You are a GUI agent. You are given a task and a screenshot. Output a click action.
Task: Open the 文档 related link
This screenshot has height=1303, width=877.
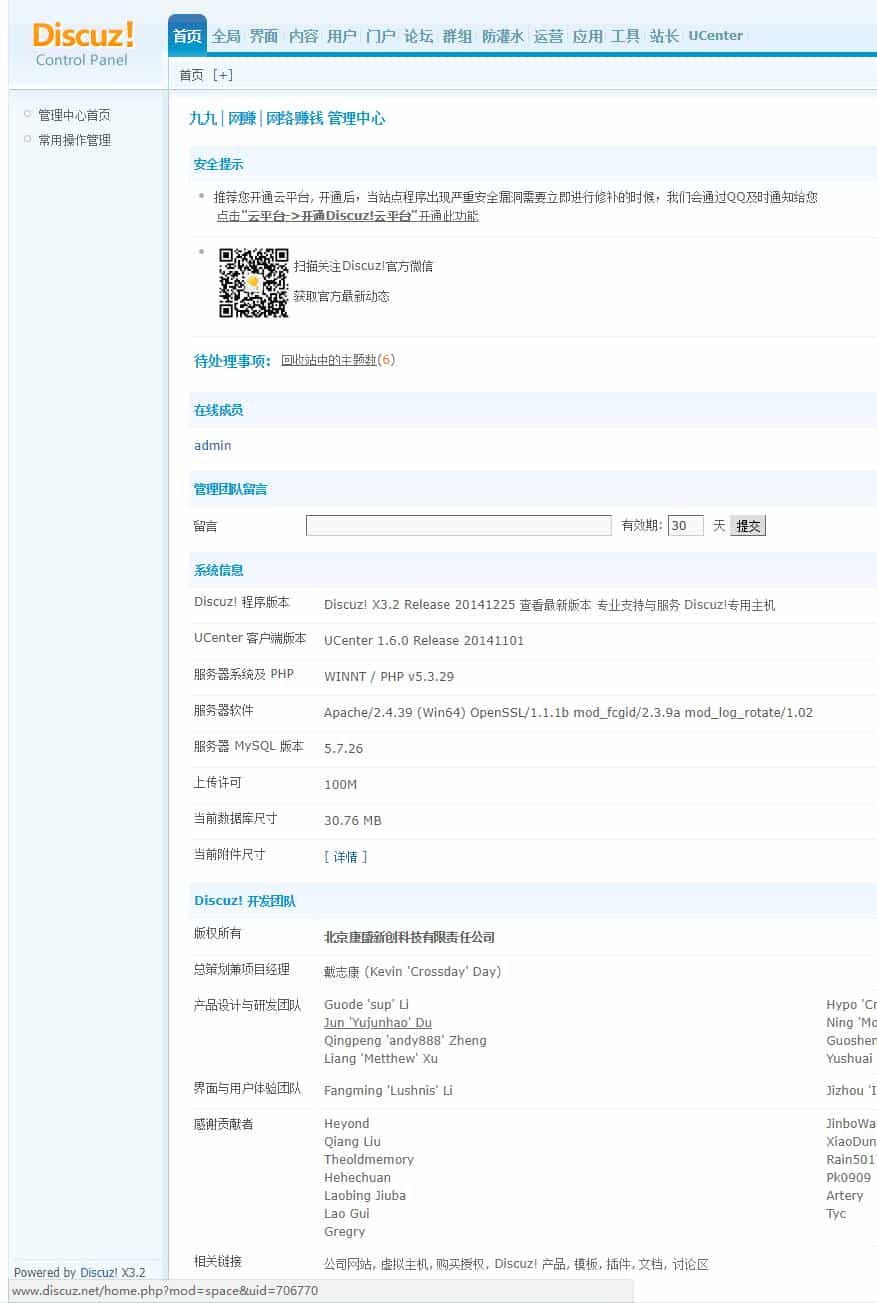650,1265
